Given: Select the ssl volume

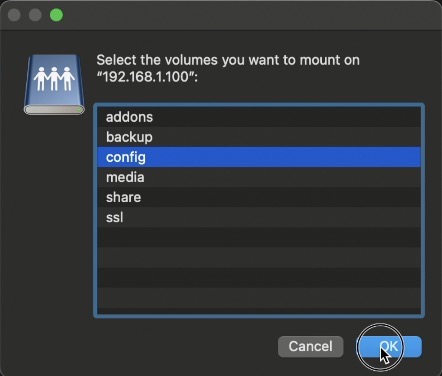Looking at the screenshot, I should (x=259, y=217).
